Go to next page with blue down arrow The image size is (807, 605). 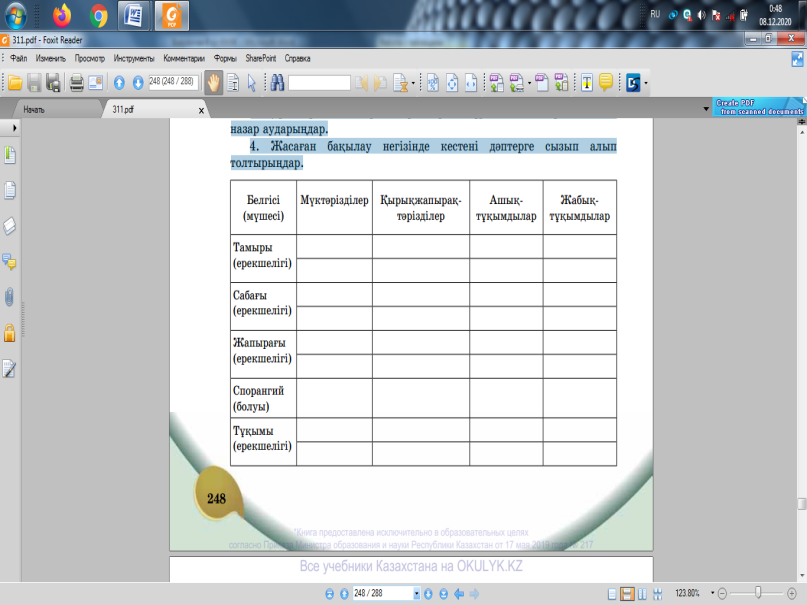136,83
